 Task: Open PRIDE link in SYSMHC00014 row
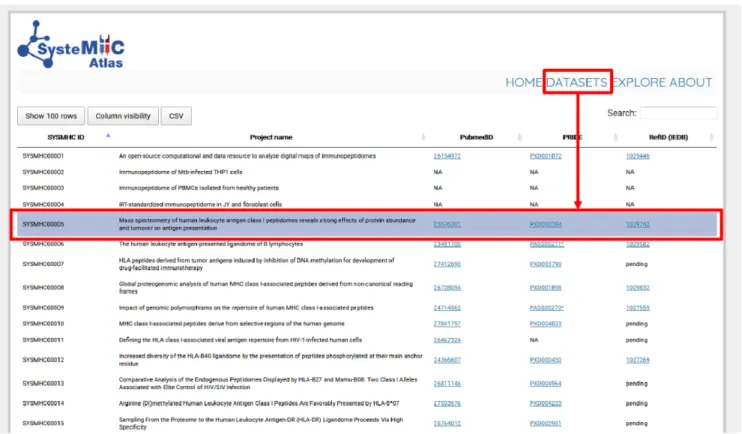tap(545, 404)
